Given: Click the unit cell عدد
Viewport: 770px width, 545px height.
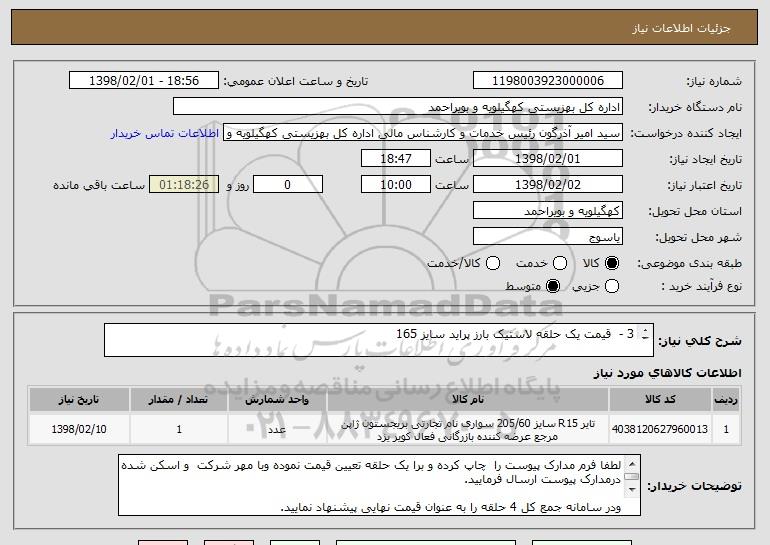Looking at the screenshot, I should [277, 429].
